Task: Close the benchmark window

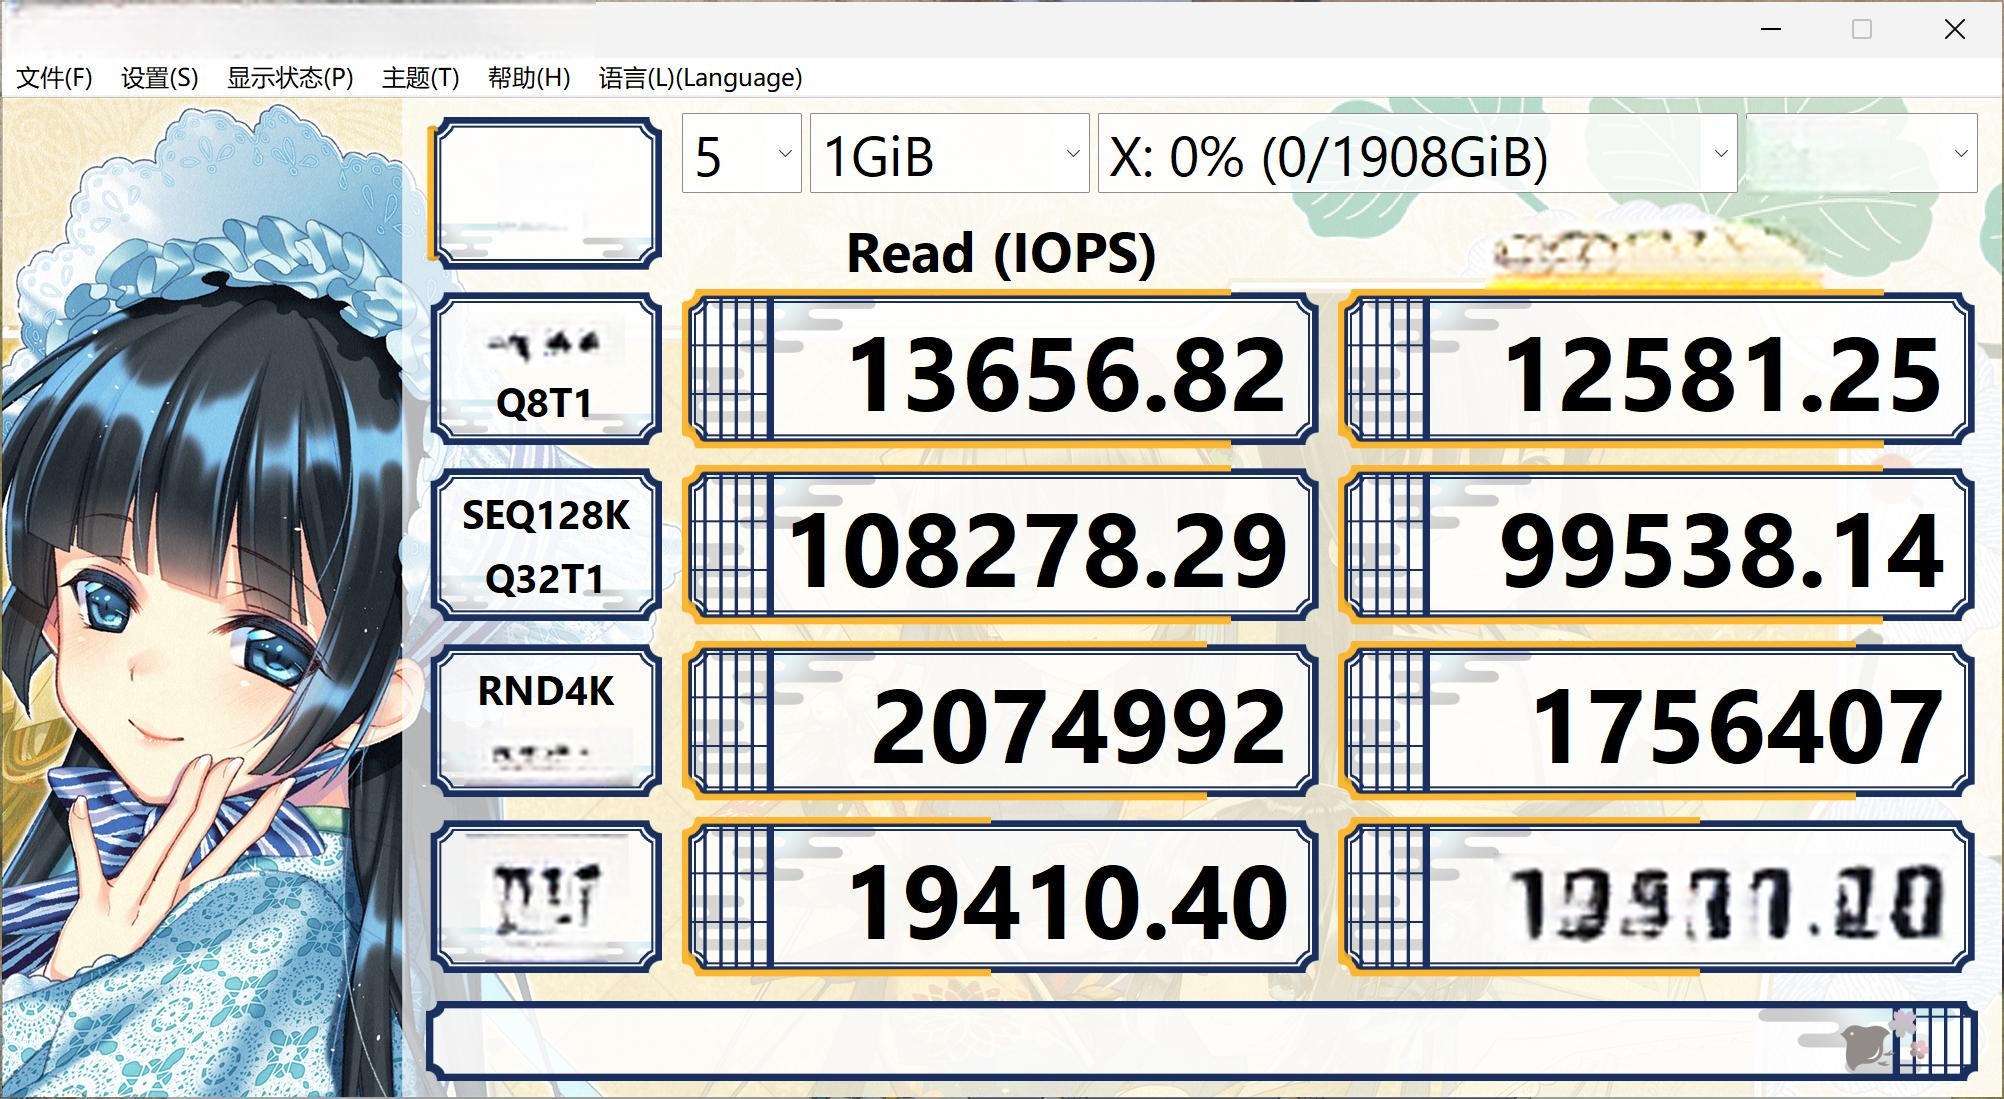Action: (1954, 29)
